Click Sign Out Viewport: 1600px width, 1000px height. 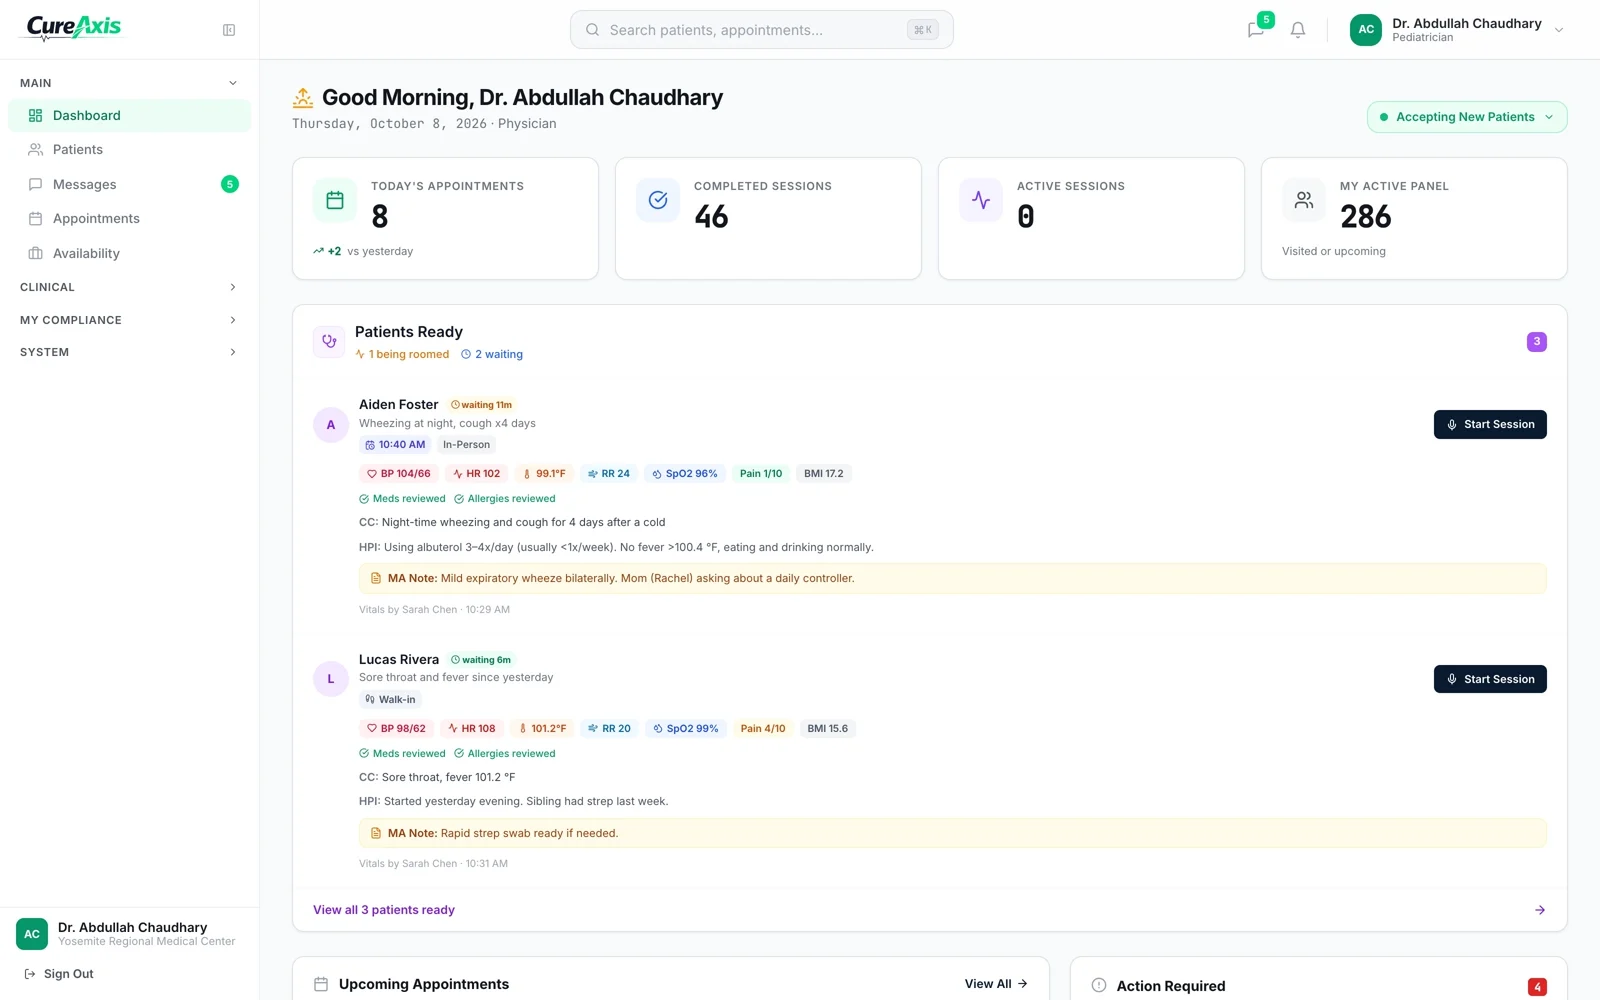(x=59, y=974)
